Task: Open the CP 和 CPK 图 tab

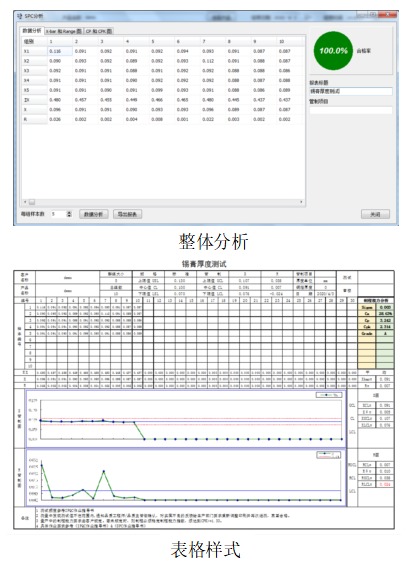Action: pos(99,31)
